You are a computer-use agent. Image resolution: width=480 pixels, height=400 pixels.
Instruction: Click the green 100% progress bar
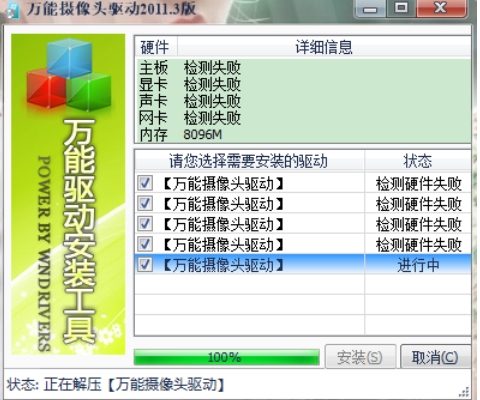point(227,357)
